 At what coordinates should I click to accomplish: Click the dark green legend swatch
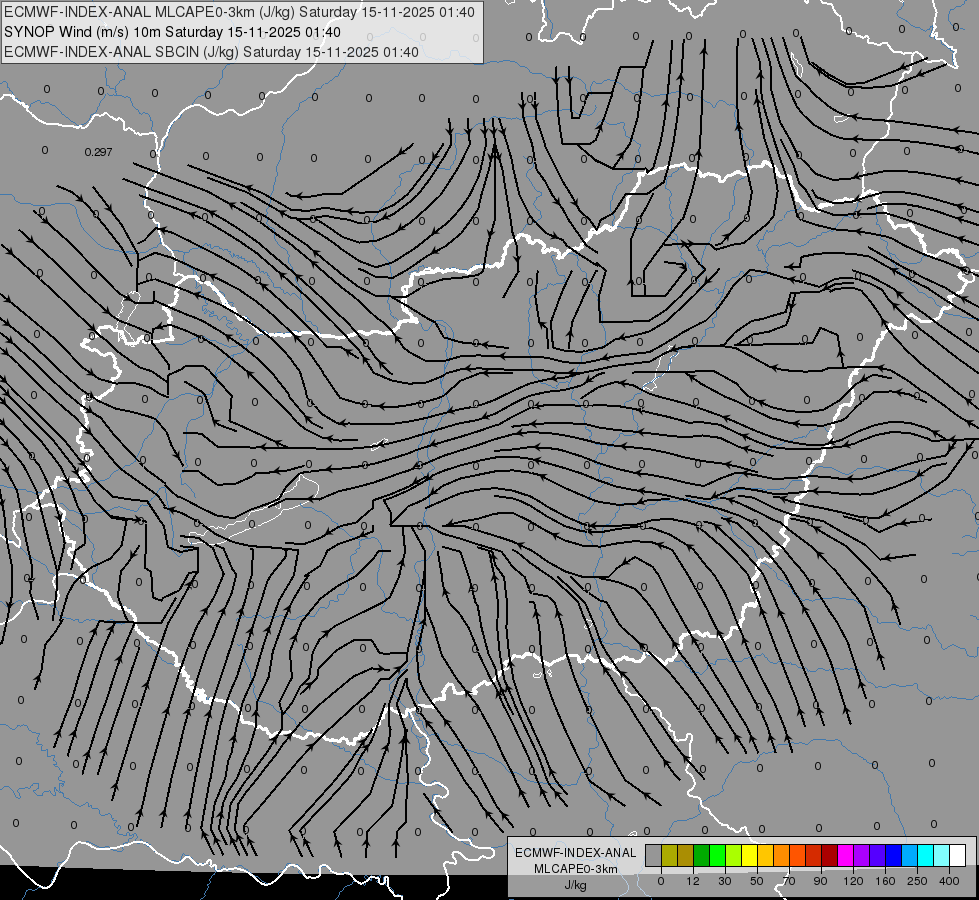[701, 855]
